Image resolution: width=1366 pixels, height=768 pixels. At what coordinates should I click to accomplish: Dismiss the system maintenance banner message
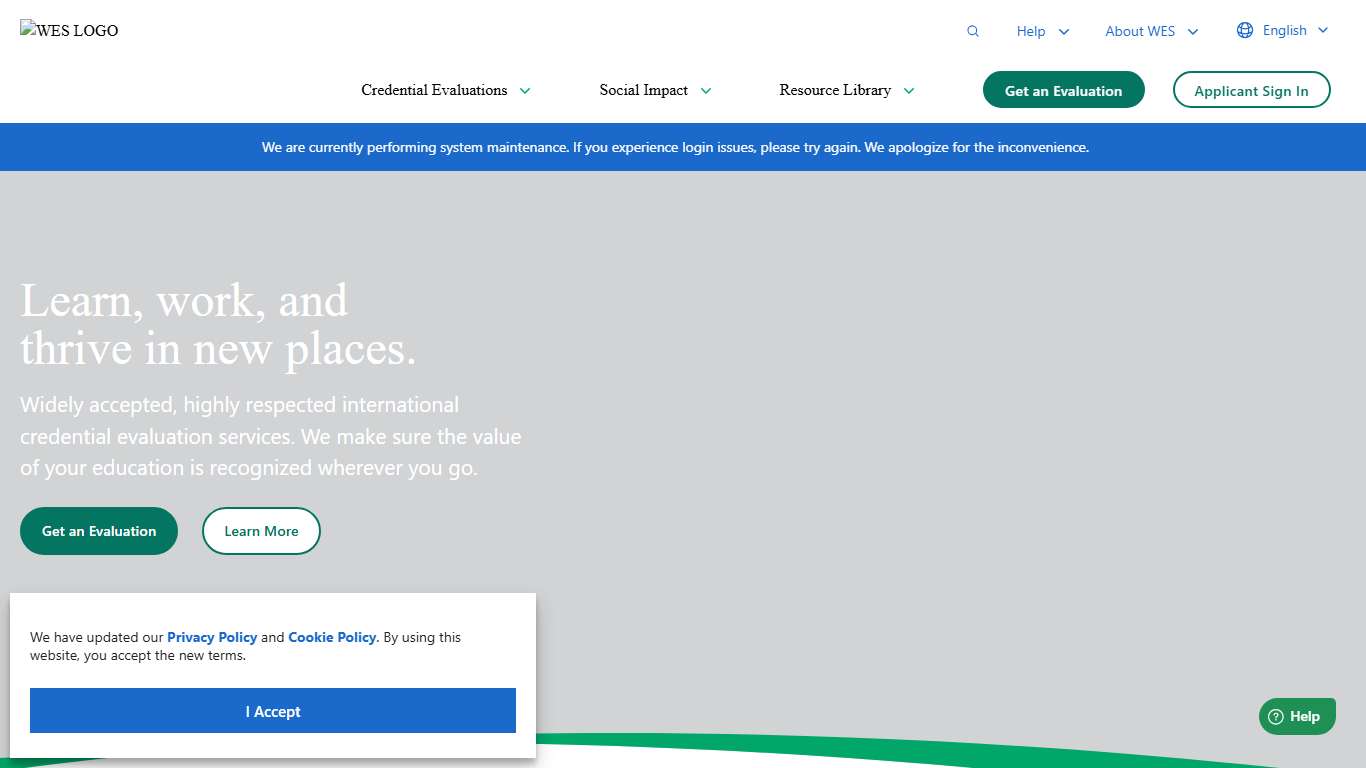click(675, 147)
